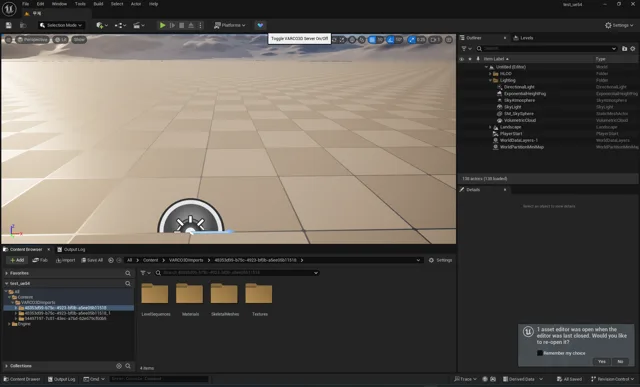
Task: Open the File menu
Action: point(25,4)
